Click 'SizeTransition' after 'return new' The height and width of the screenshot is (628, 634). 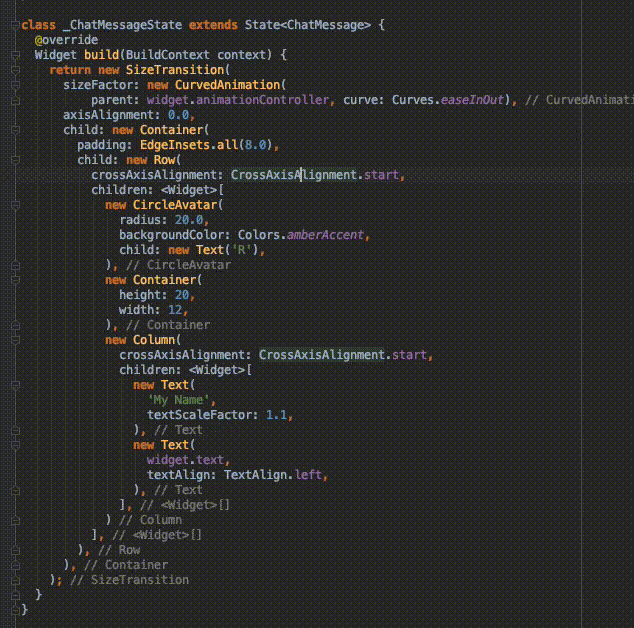pos(175,70)
